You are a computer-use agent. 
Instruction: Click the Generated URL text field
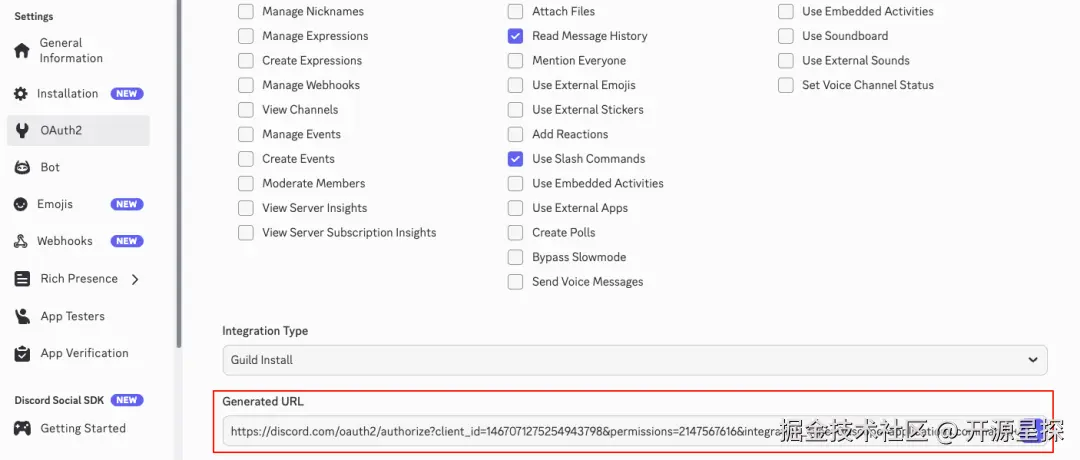pos(634,431)
